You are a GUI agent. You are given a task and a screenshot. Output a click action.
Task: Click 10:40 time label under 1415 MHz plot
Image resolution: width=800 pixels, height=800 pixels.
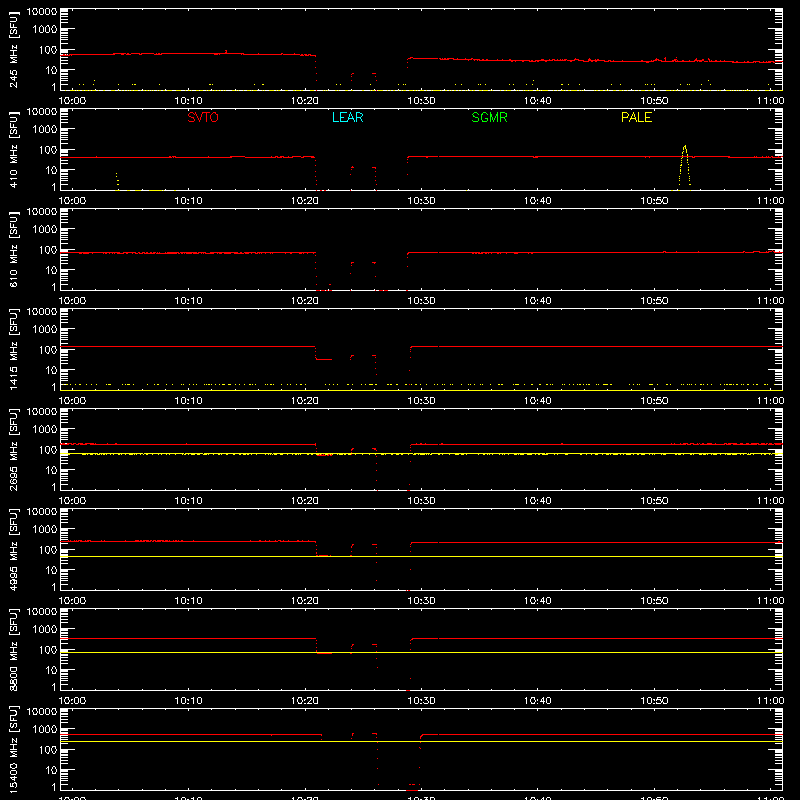[537, 401]
